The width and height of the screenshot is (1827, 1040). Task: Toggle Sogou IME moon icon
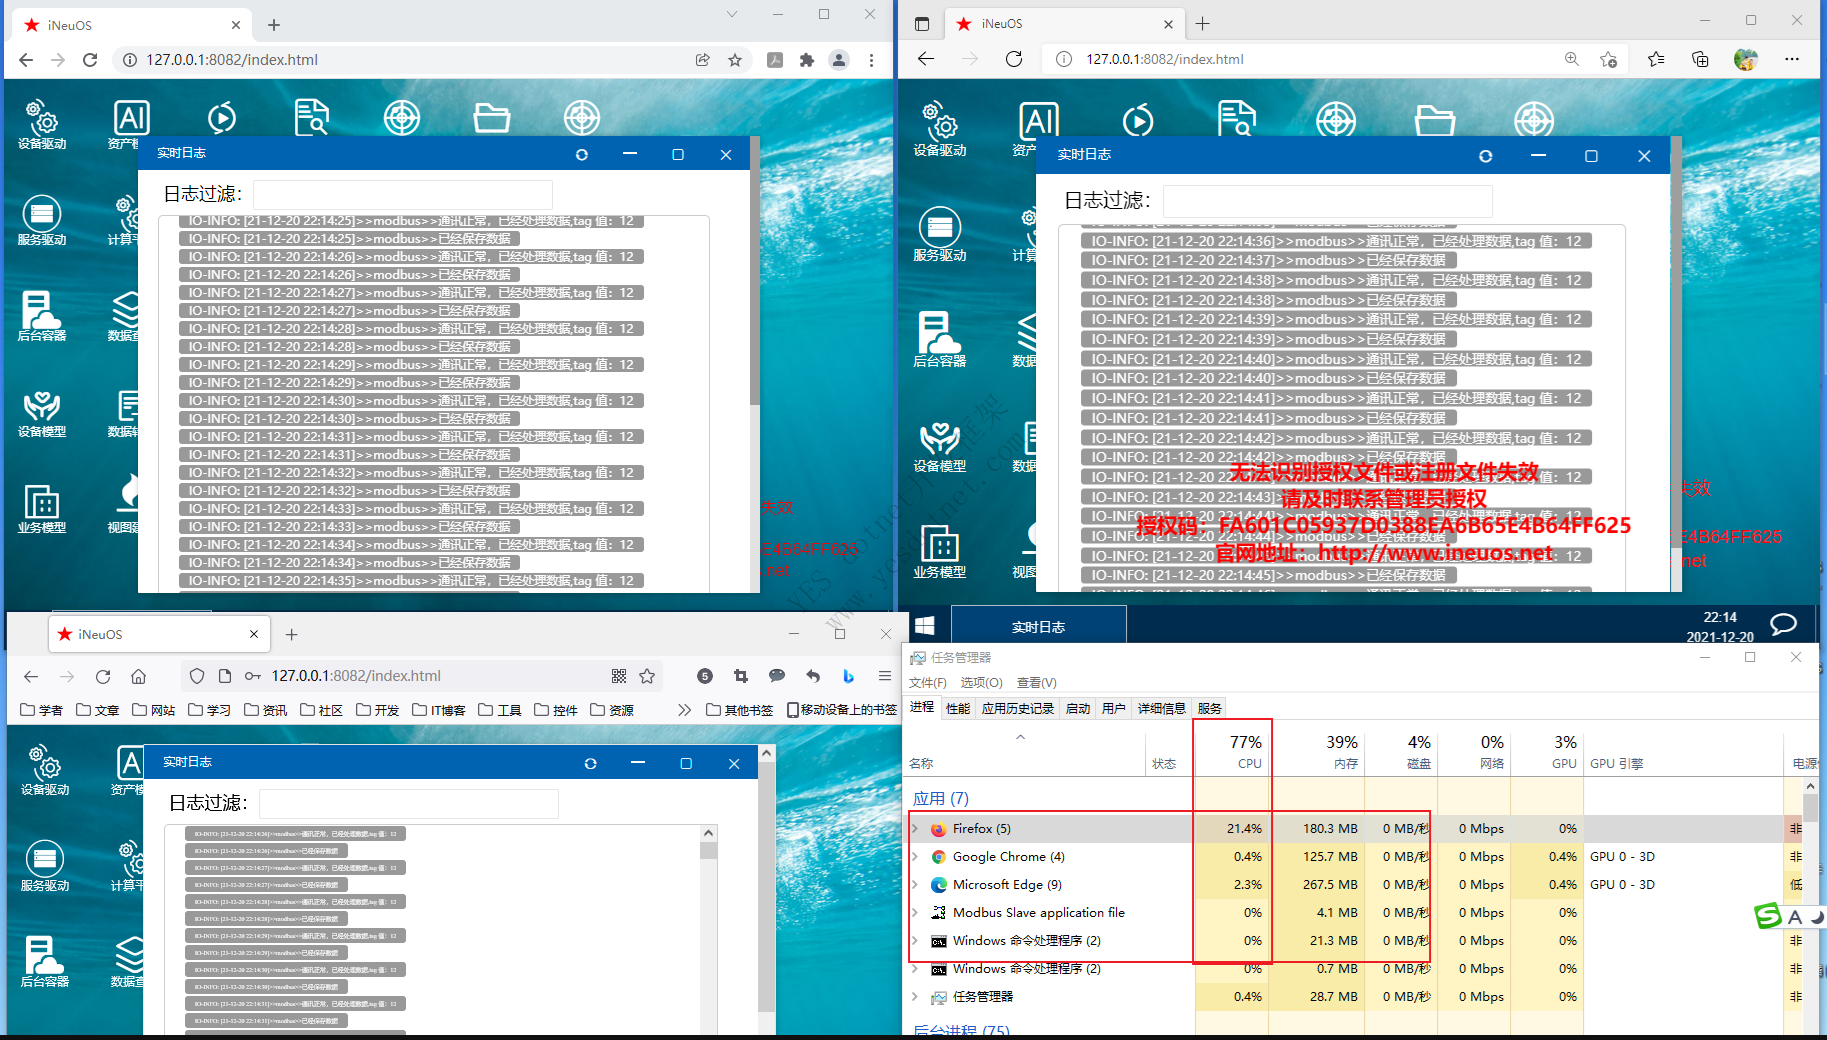(1817, 917)
